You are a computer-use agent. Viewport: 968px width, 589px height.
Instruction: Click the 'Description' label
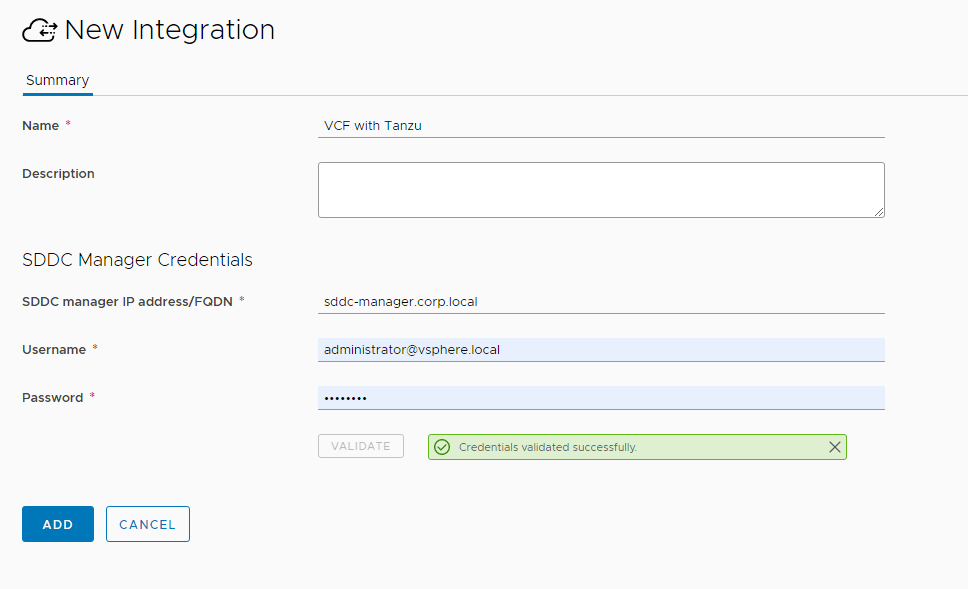tap(58, 173)
